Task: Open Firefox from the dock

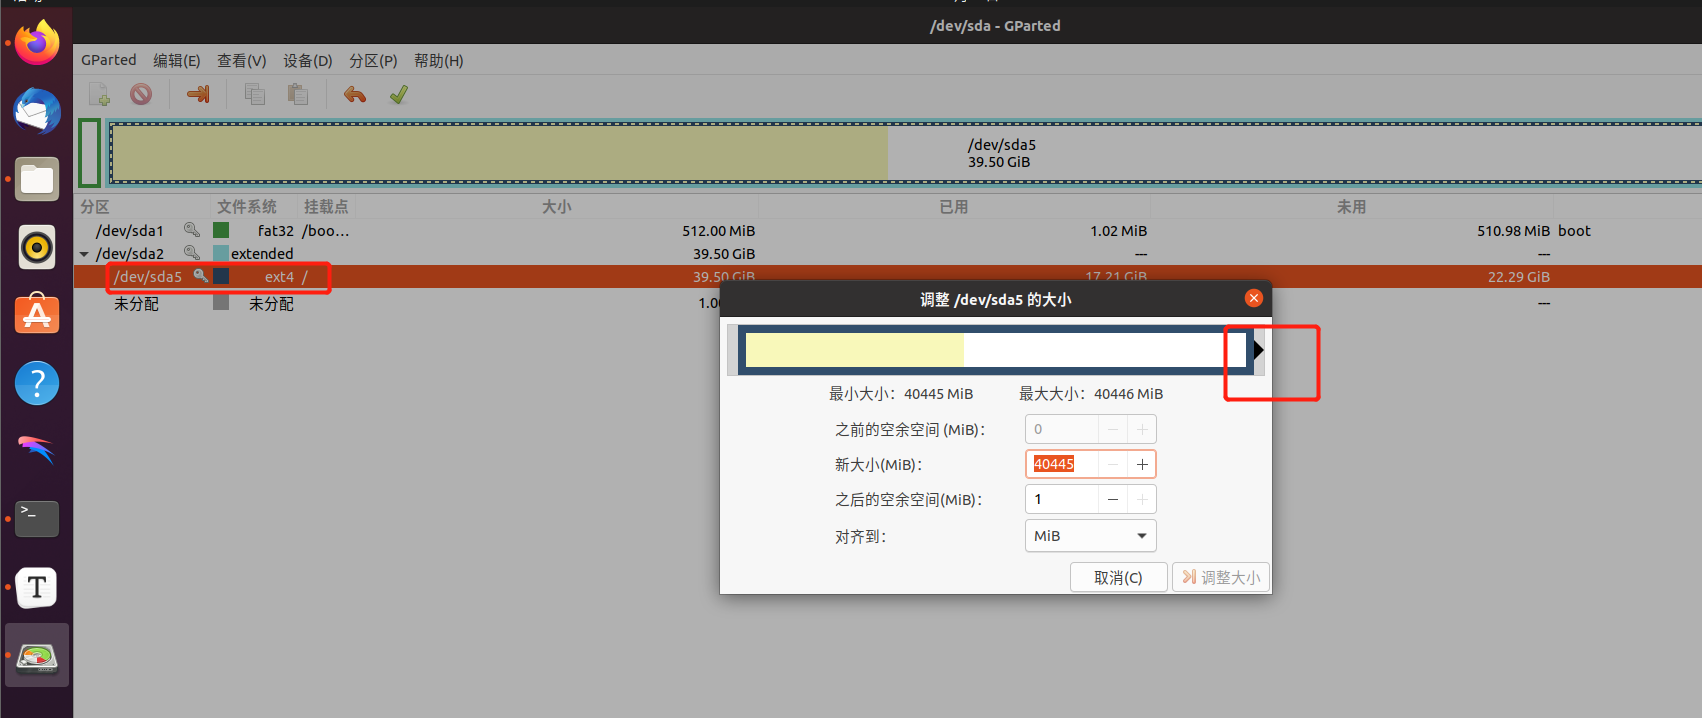Action: pos(37,43)
